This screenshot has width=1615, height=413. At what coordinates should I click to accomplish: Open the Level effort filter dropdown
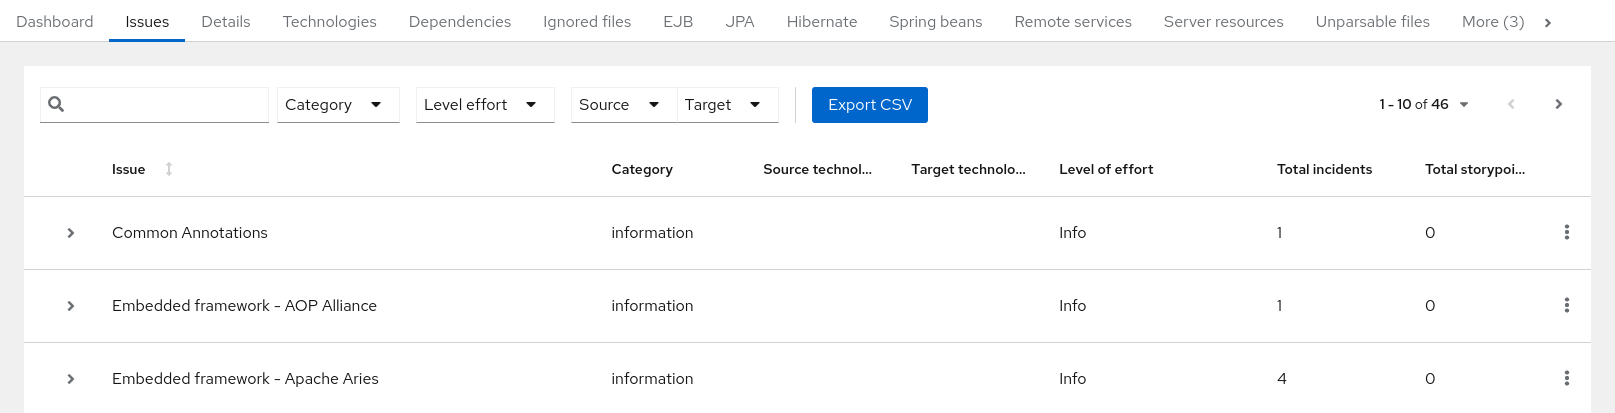coord(484,105)
